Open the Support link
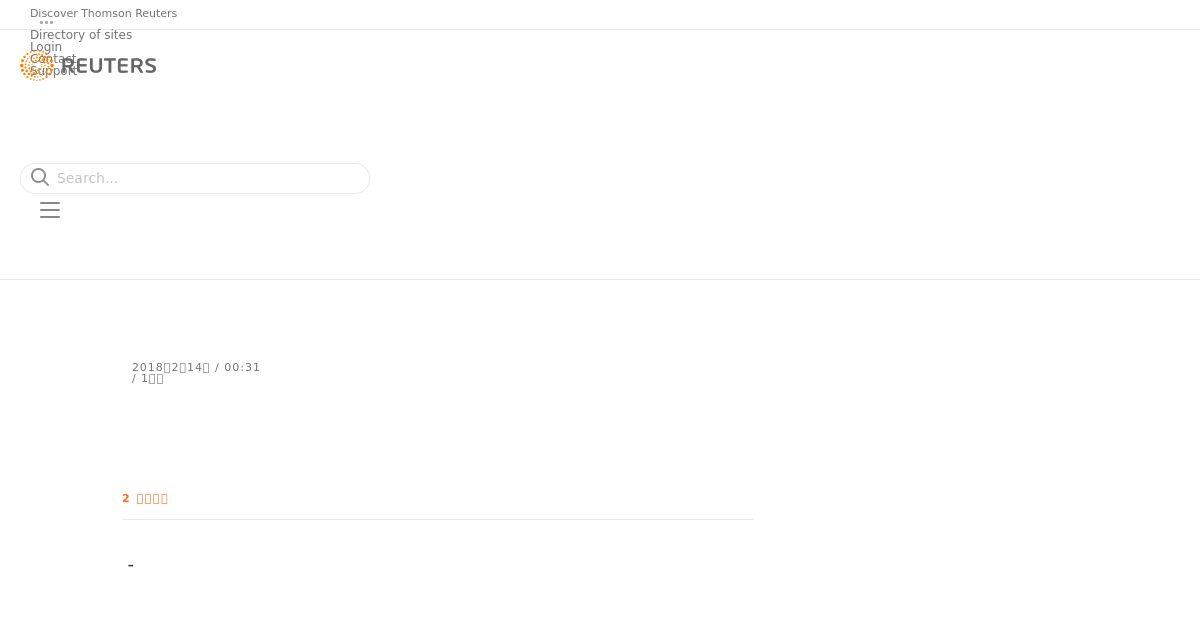This screenshot has width=1200, height=630. [54, 71]
